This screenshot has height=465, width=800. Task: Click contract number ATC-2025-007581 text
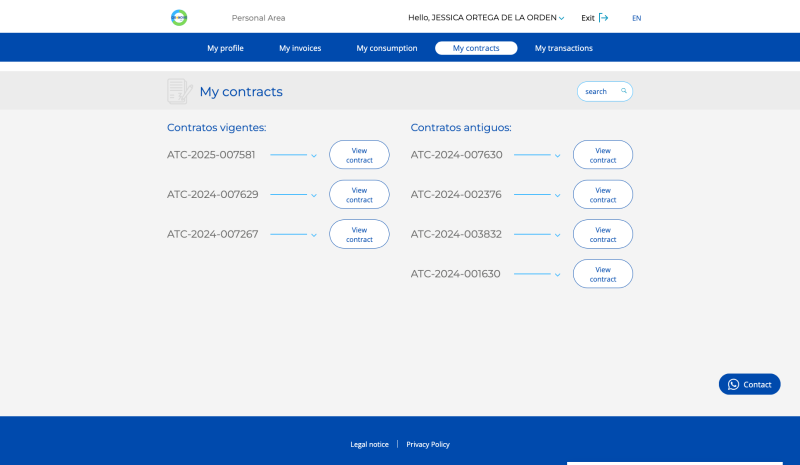[211, 155]
